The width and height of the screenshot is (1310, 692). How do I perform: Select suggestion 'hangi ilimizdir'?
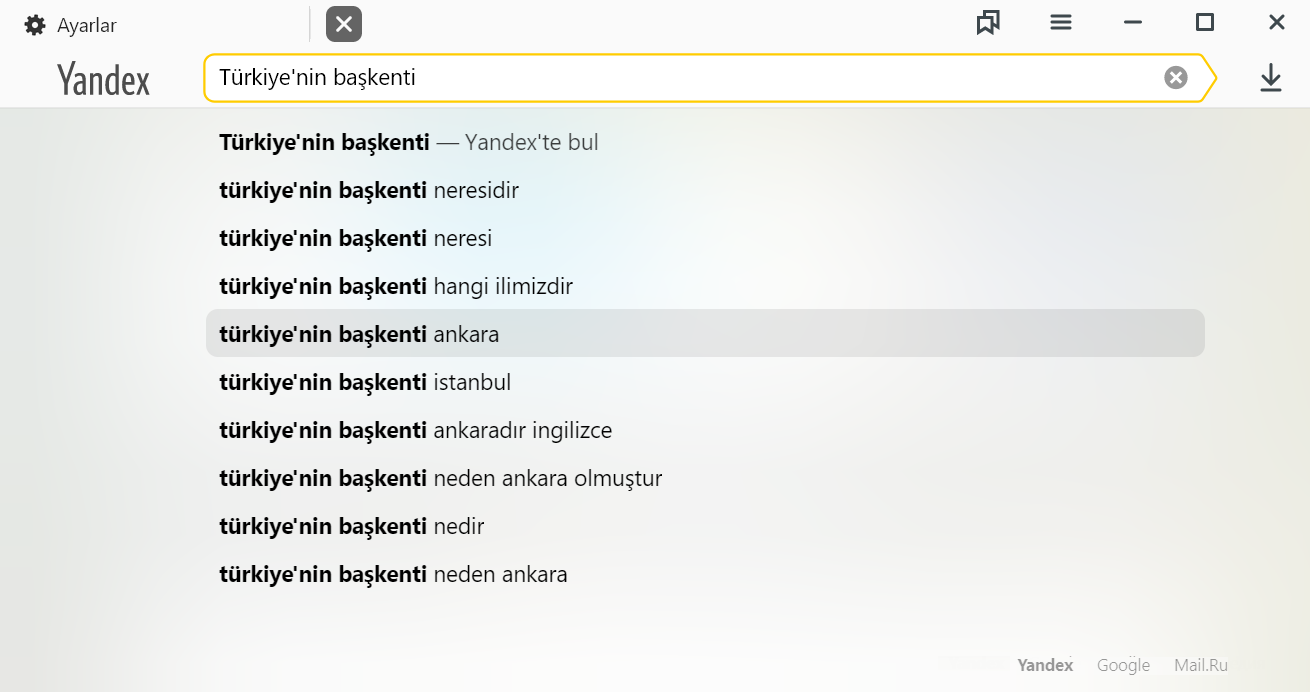[705, 286]
